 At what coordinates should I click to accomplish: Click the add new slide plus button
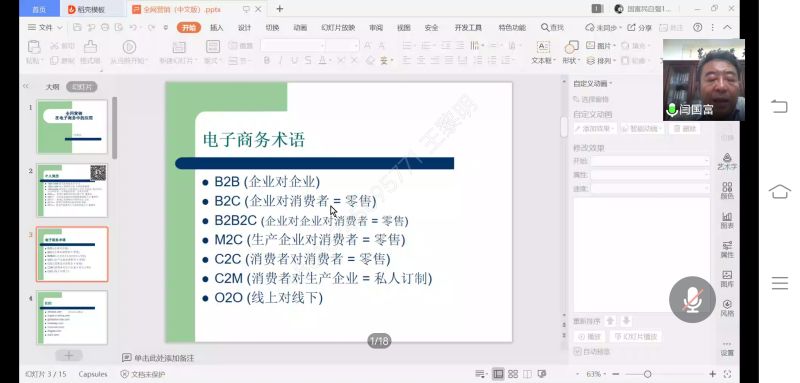pyautogui.click(x=69, y=355)
